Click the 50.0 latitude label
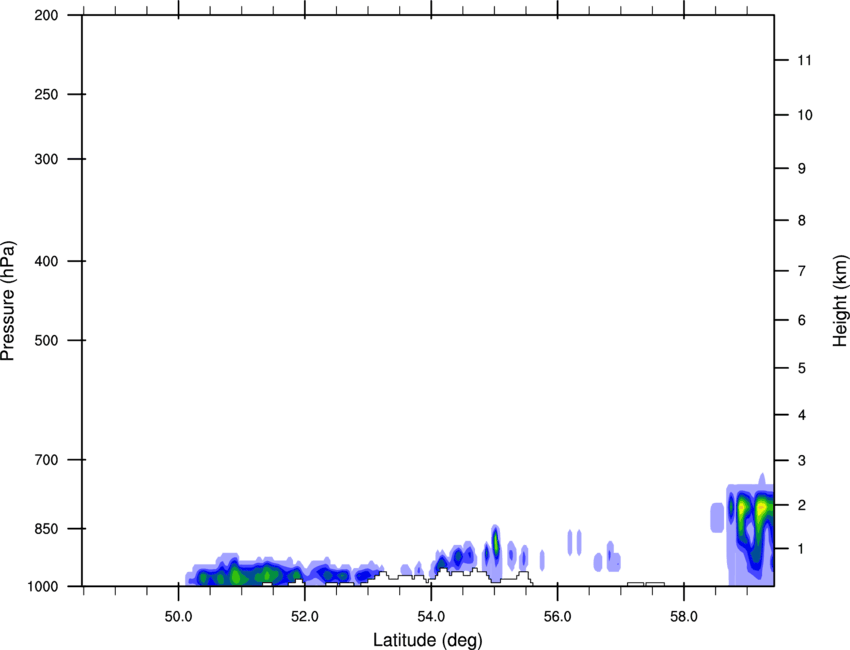 178,616
